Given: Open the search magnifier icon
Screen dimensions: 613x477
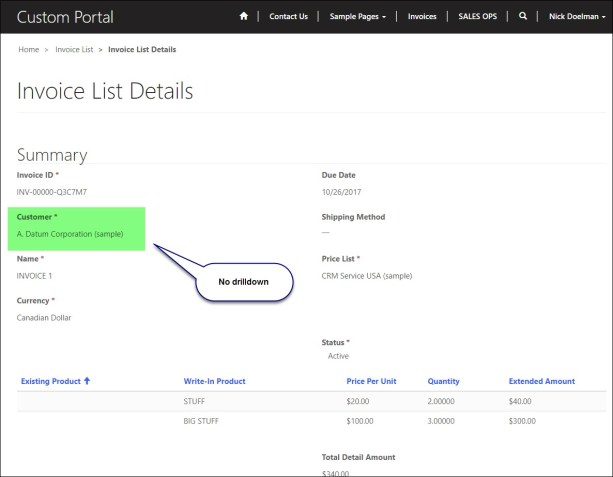Looking at the screenshot, I should 522,17.
